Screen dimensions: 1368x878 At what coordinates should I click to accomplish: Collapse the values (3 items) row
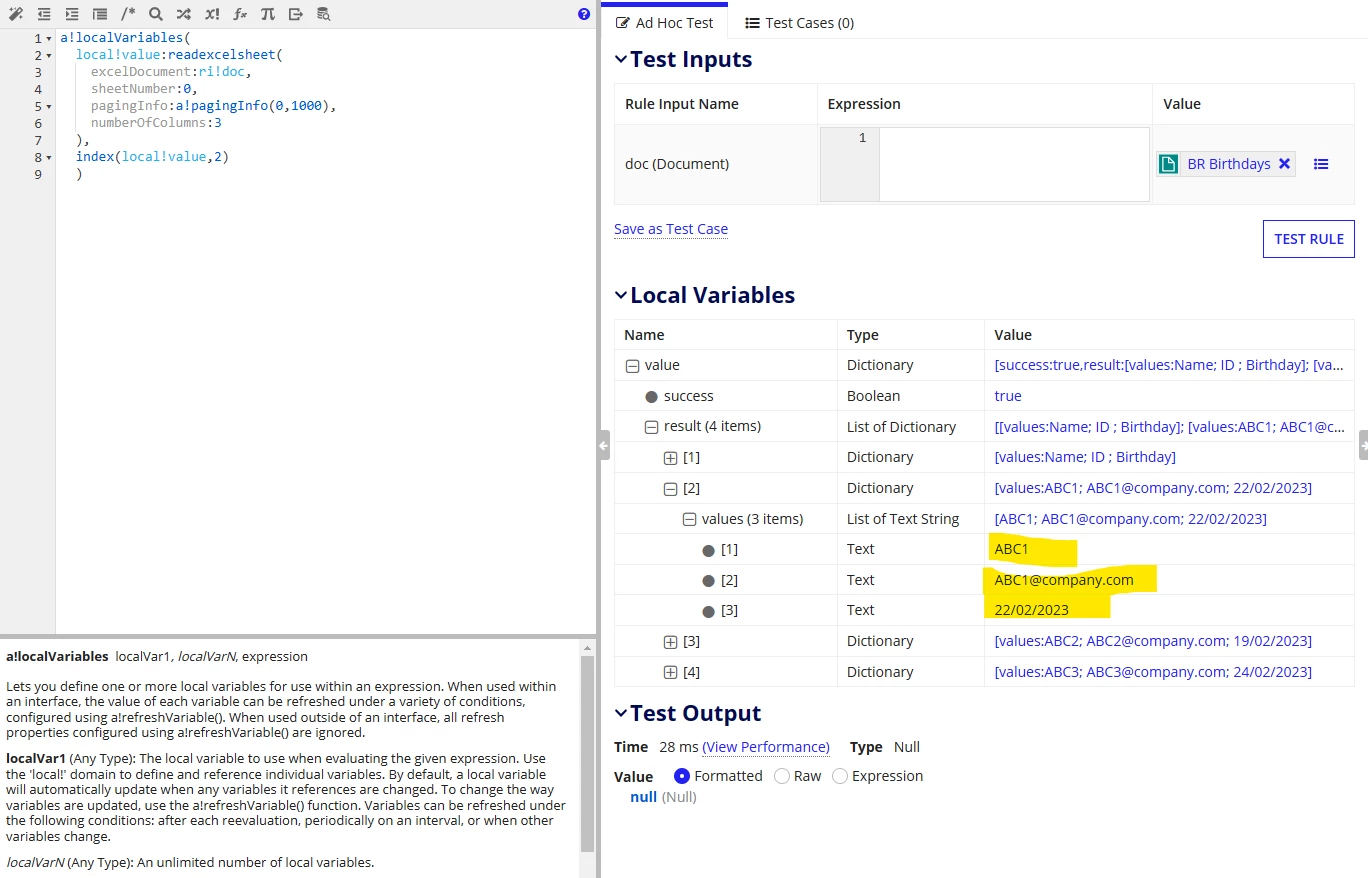point(689,519)
